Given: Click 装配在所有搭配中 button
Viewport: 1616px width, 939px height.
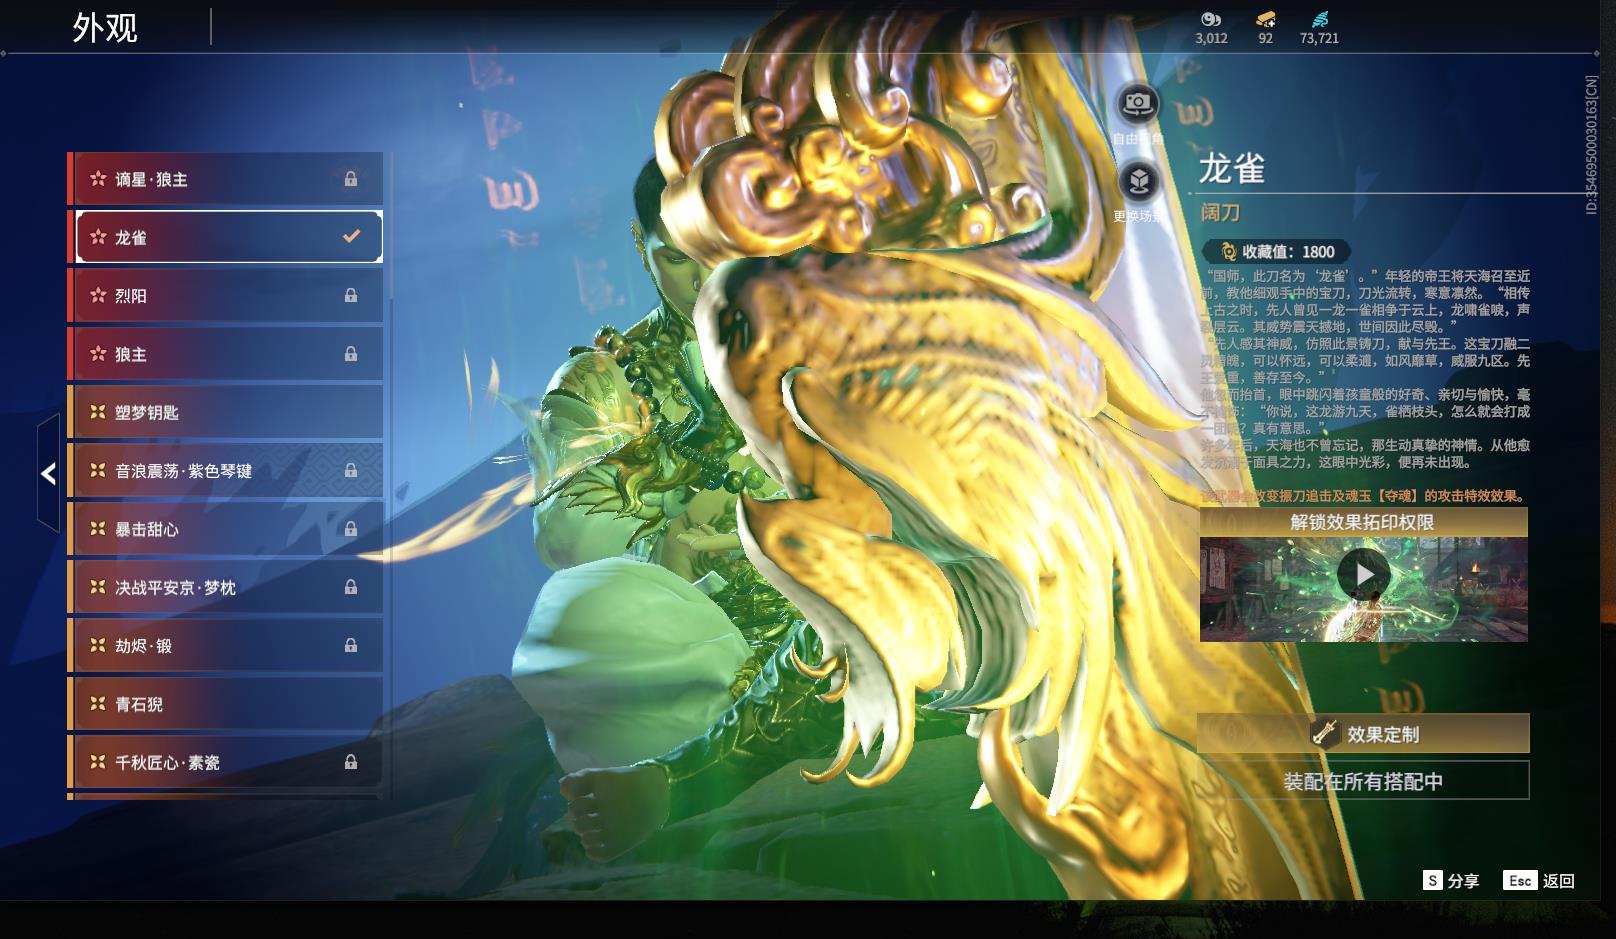Looking at the screenshot, I should pyautogui.click(x=1364, y=781).
